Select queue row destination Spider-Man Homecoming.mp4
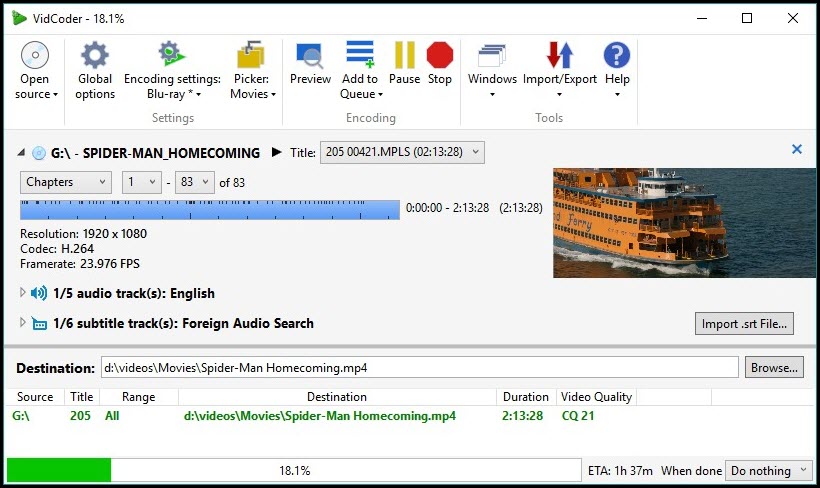Screen dimensions: 820x488 click(320, 416)
